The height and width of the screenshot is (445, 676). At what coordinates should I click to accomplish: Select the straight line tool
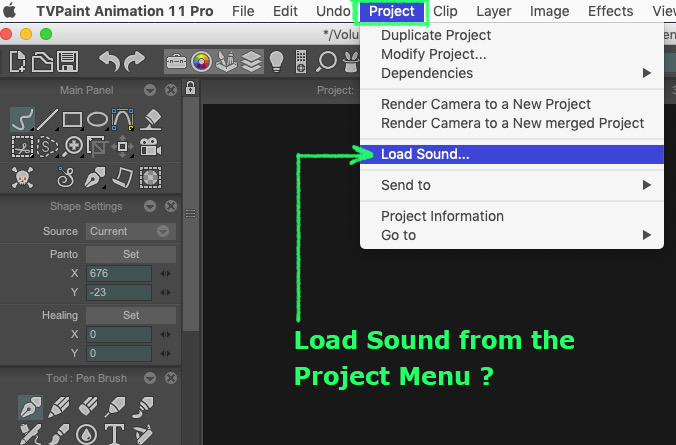(x=47, y=119)
